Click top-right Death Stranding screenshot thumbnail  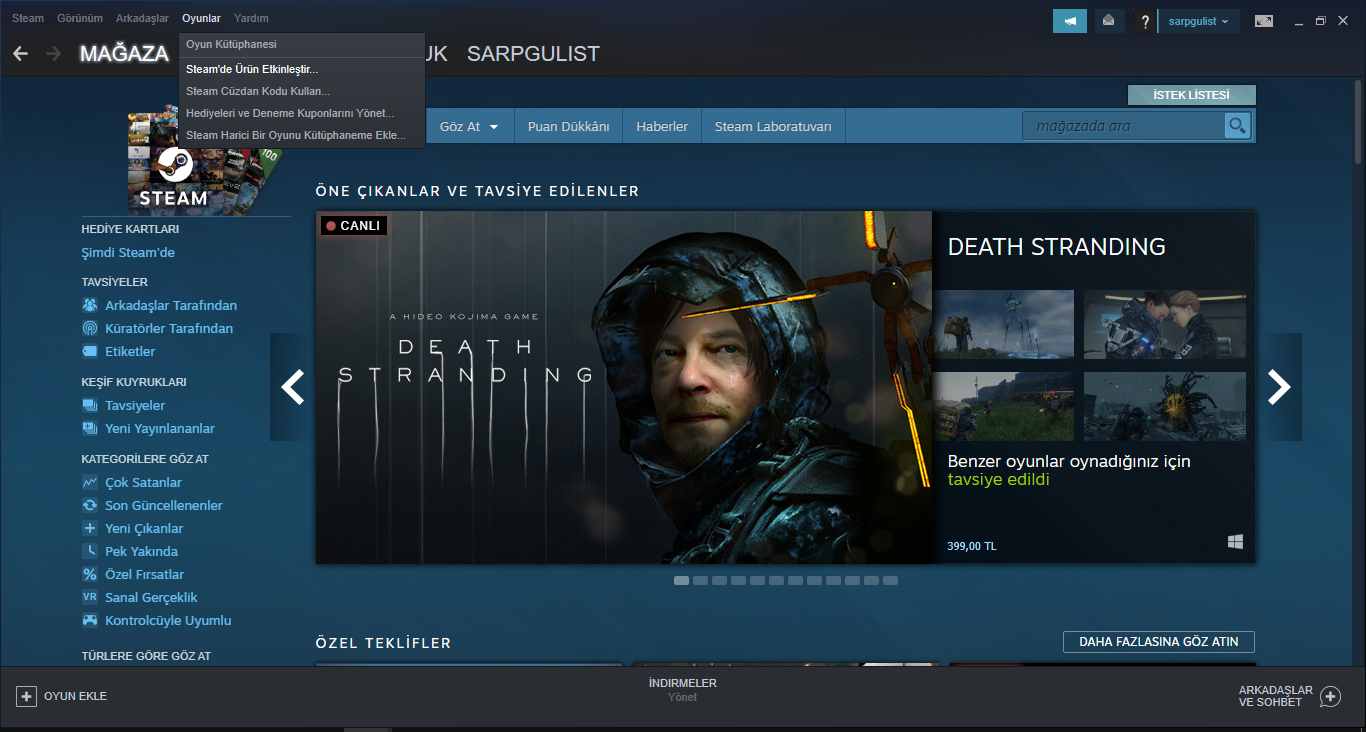[x=1165, y=324]
